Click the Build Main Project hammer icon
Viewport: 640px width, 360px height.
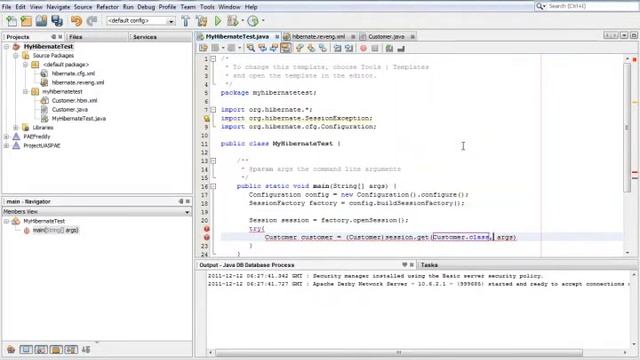(x=186, y=21)
